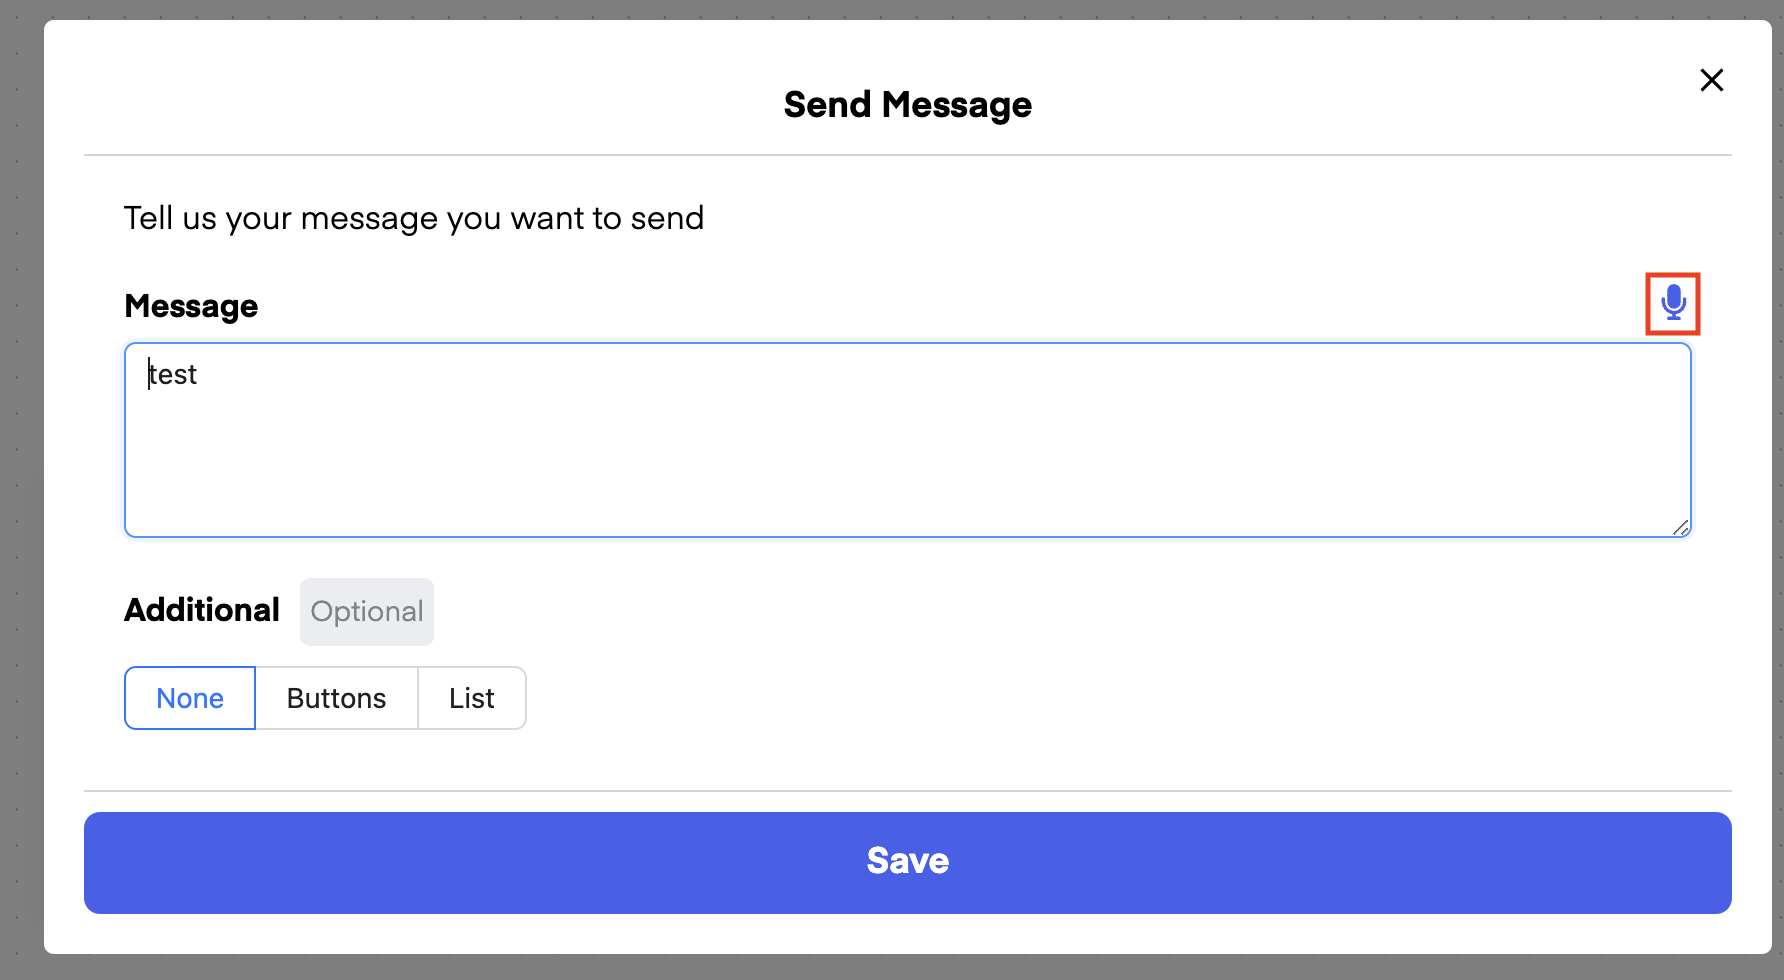Click the dotted backdrop left of the dialog
Viewport: 1784px width, 980px height.
pos(20,500)
